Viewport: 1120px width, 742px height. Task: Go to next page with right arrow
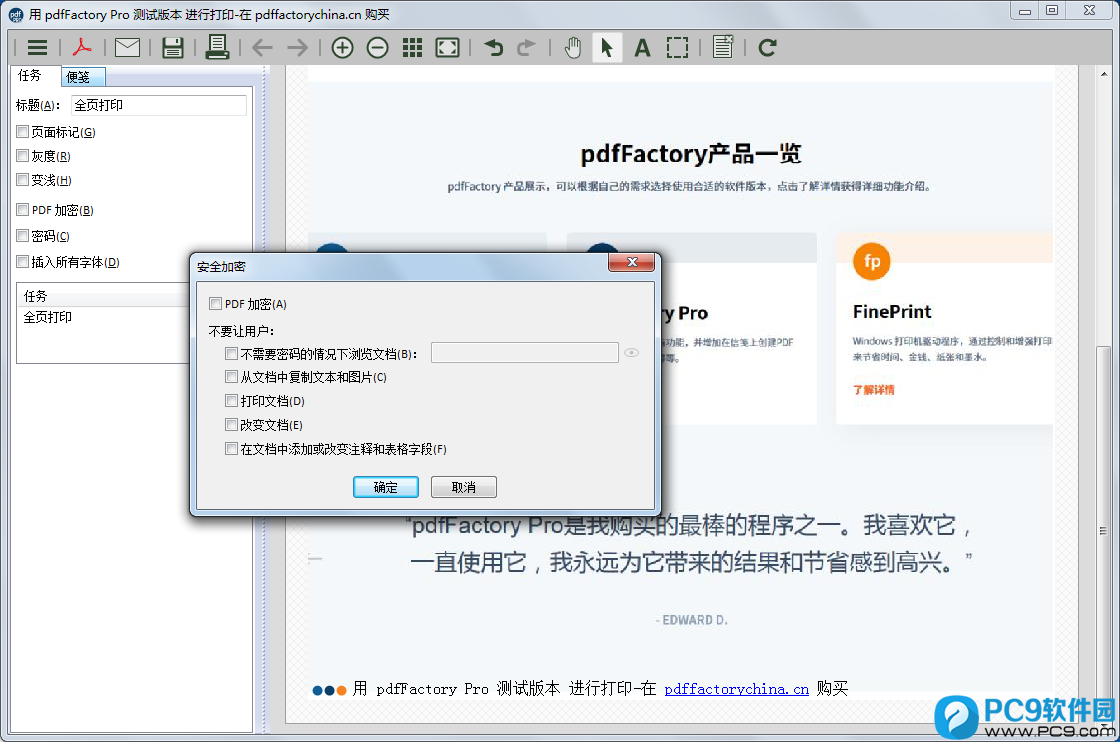(x=297, y=48)
